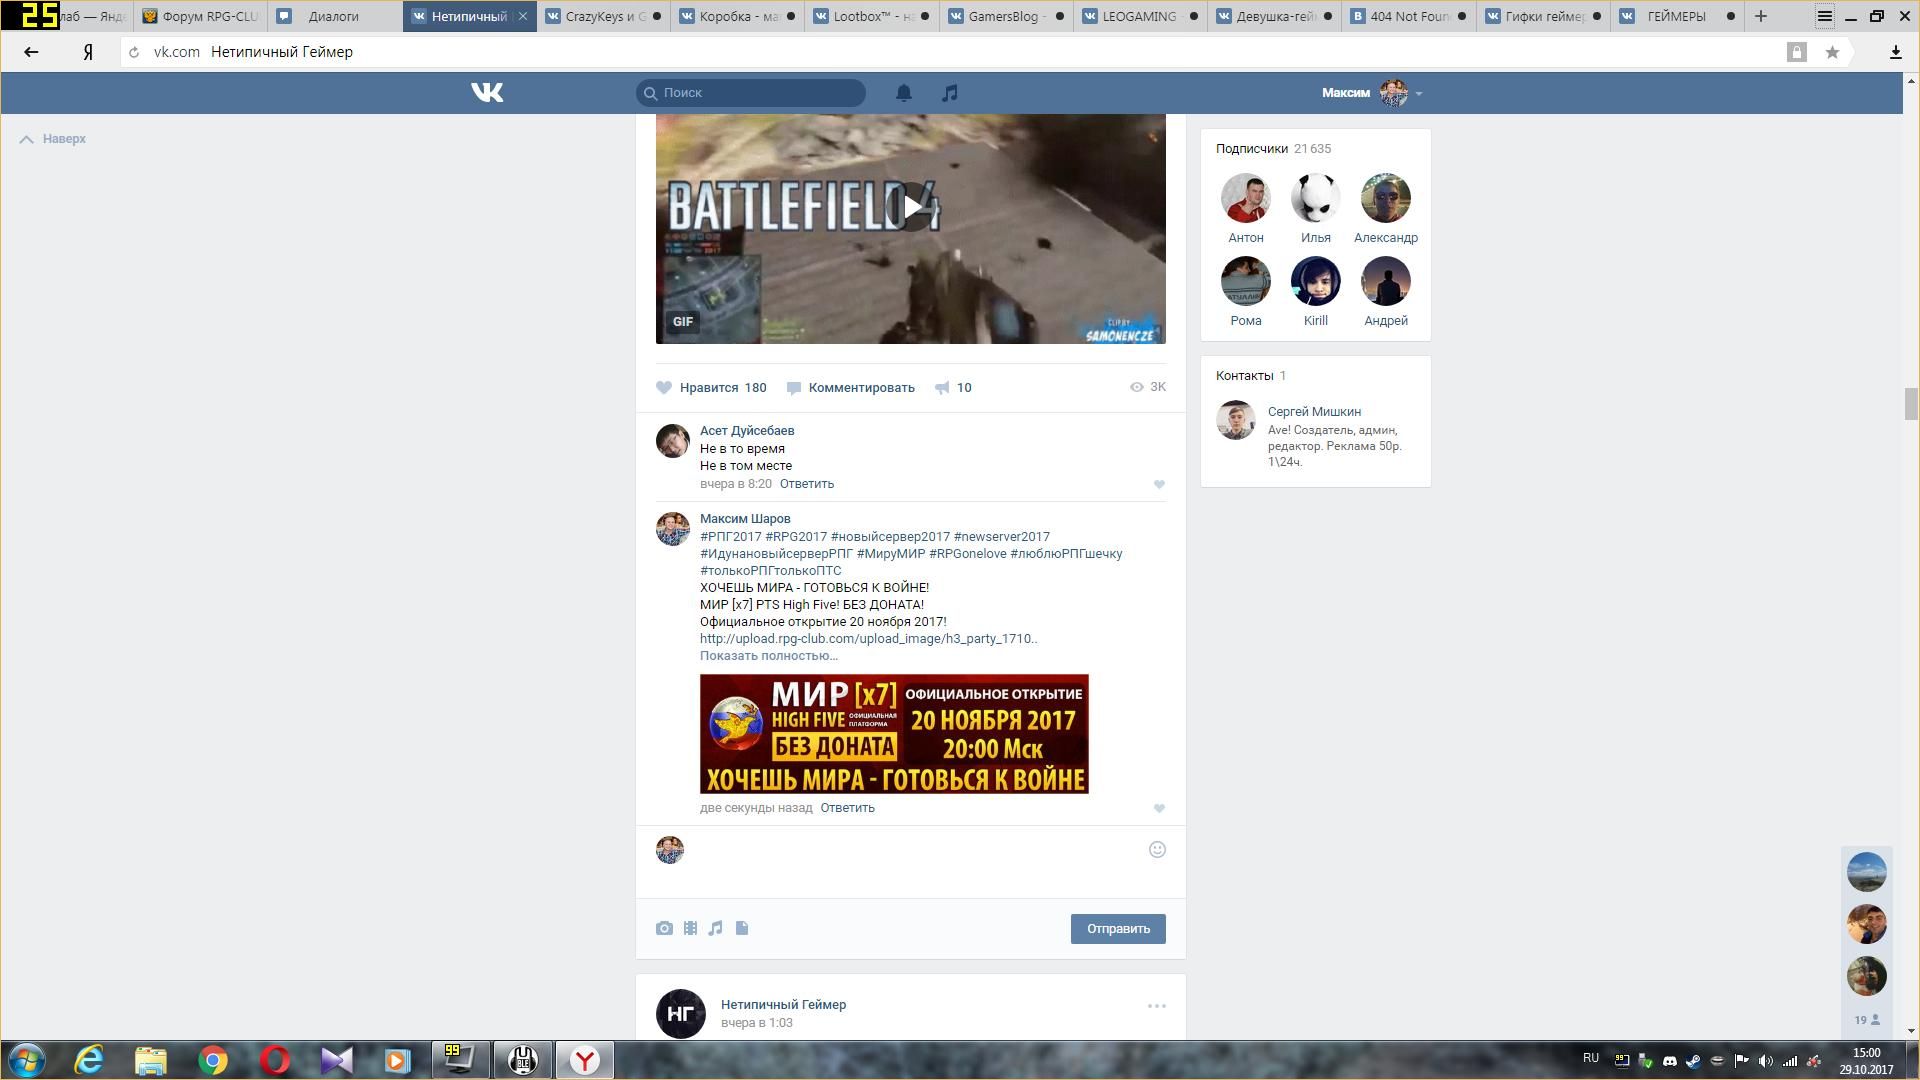Like Максим Шаров's comment heart
This screenshot has height=1080, width=1920.
point(1159,809)
